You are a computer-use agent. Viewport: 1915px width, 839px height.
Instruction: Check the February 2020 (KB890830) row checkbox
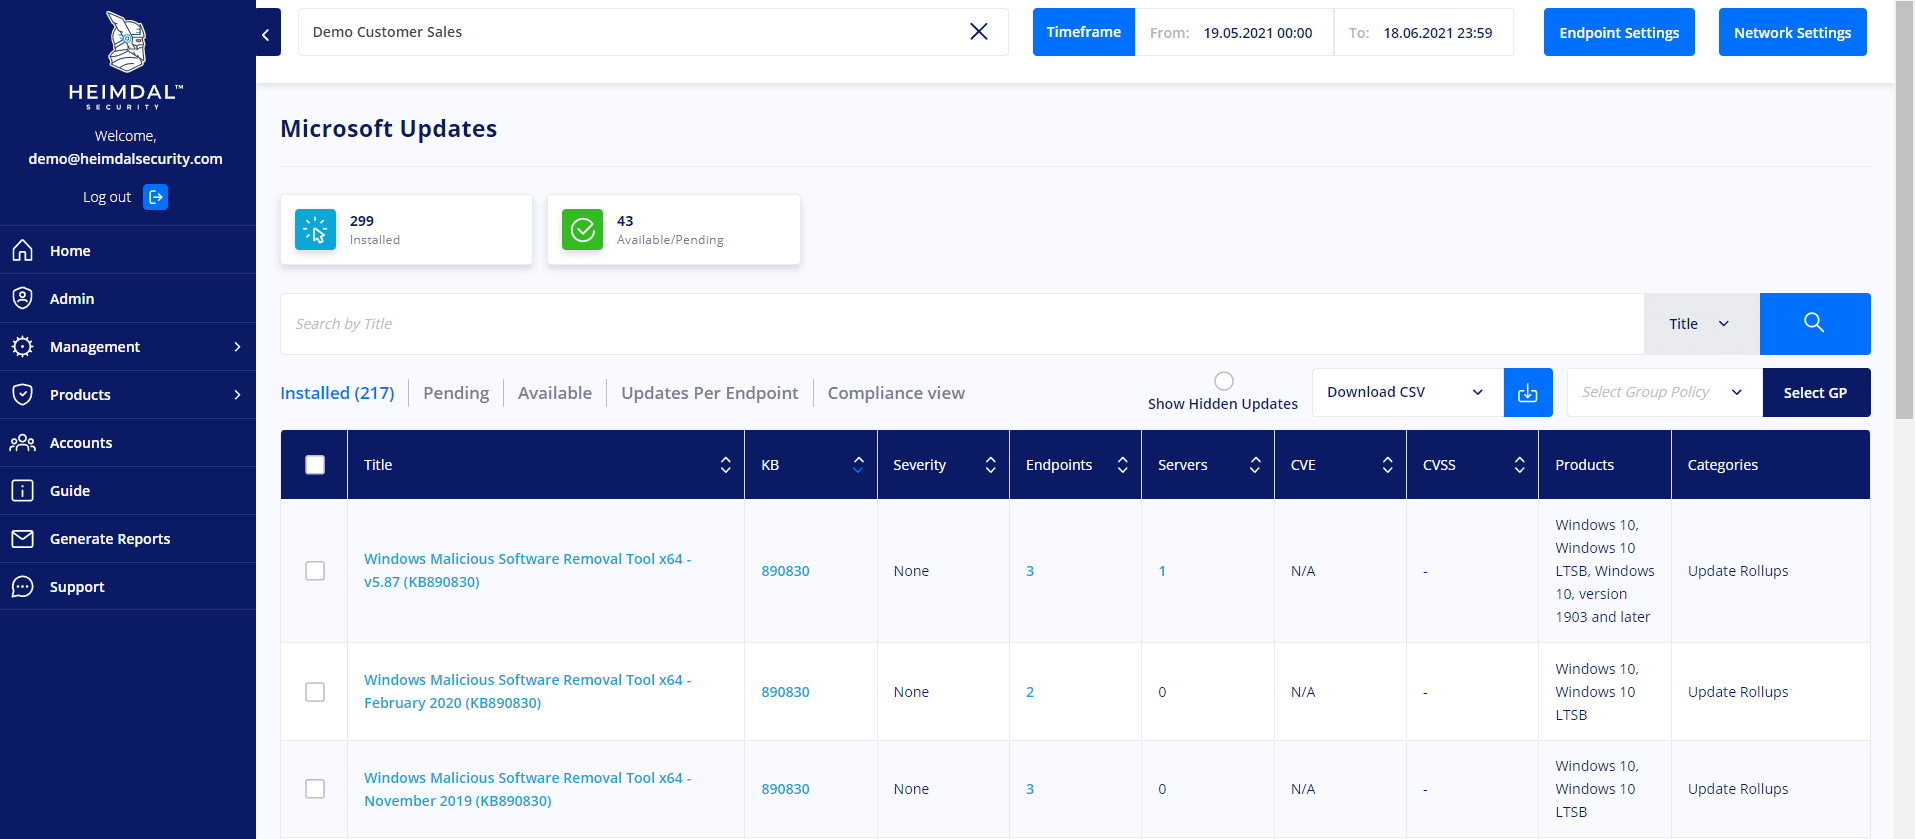315,692
